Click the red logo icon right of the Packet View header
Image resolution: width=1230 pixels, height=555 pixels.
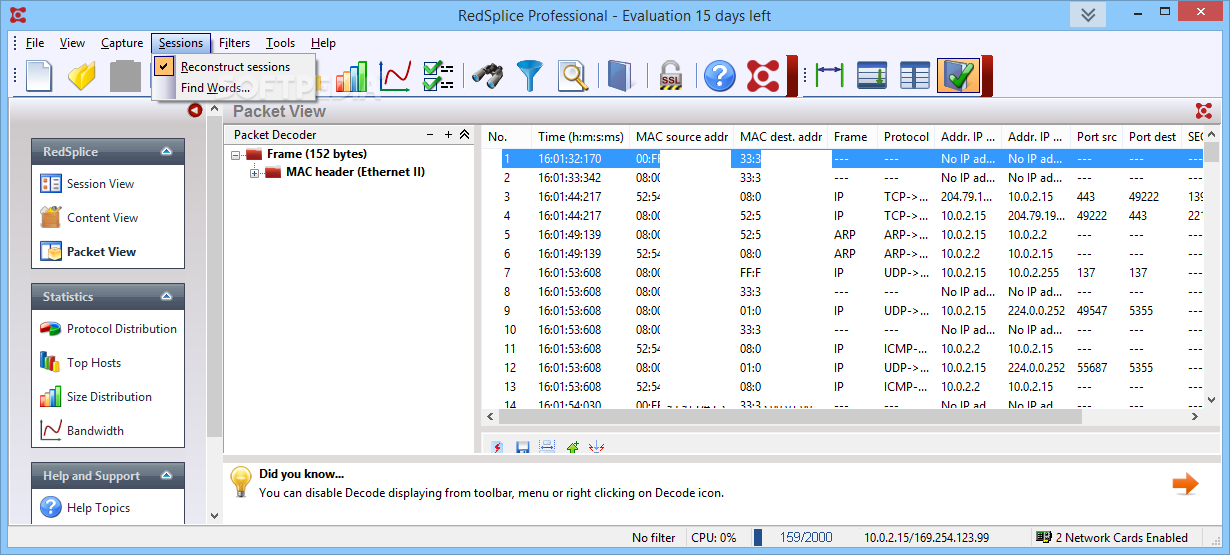tap(1204, 111)
